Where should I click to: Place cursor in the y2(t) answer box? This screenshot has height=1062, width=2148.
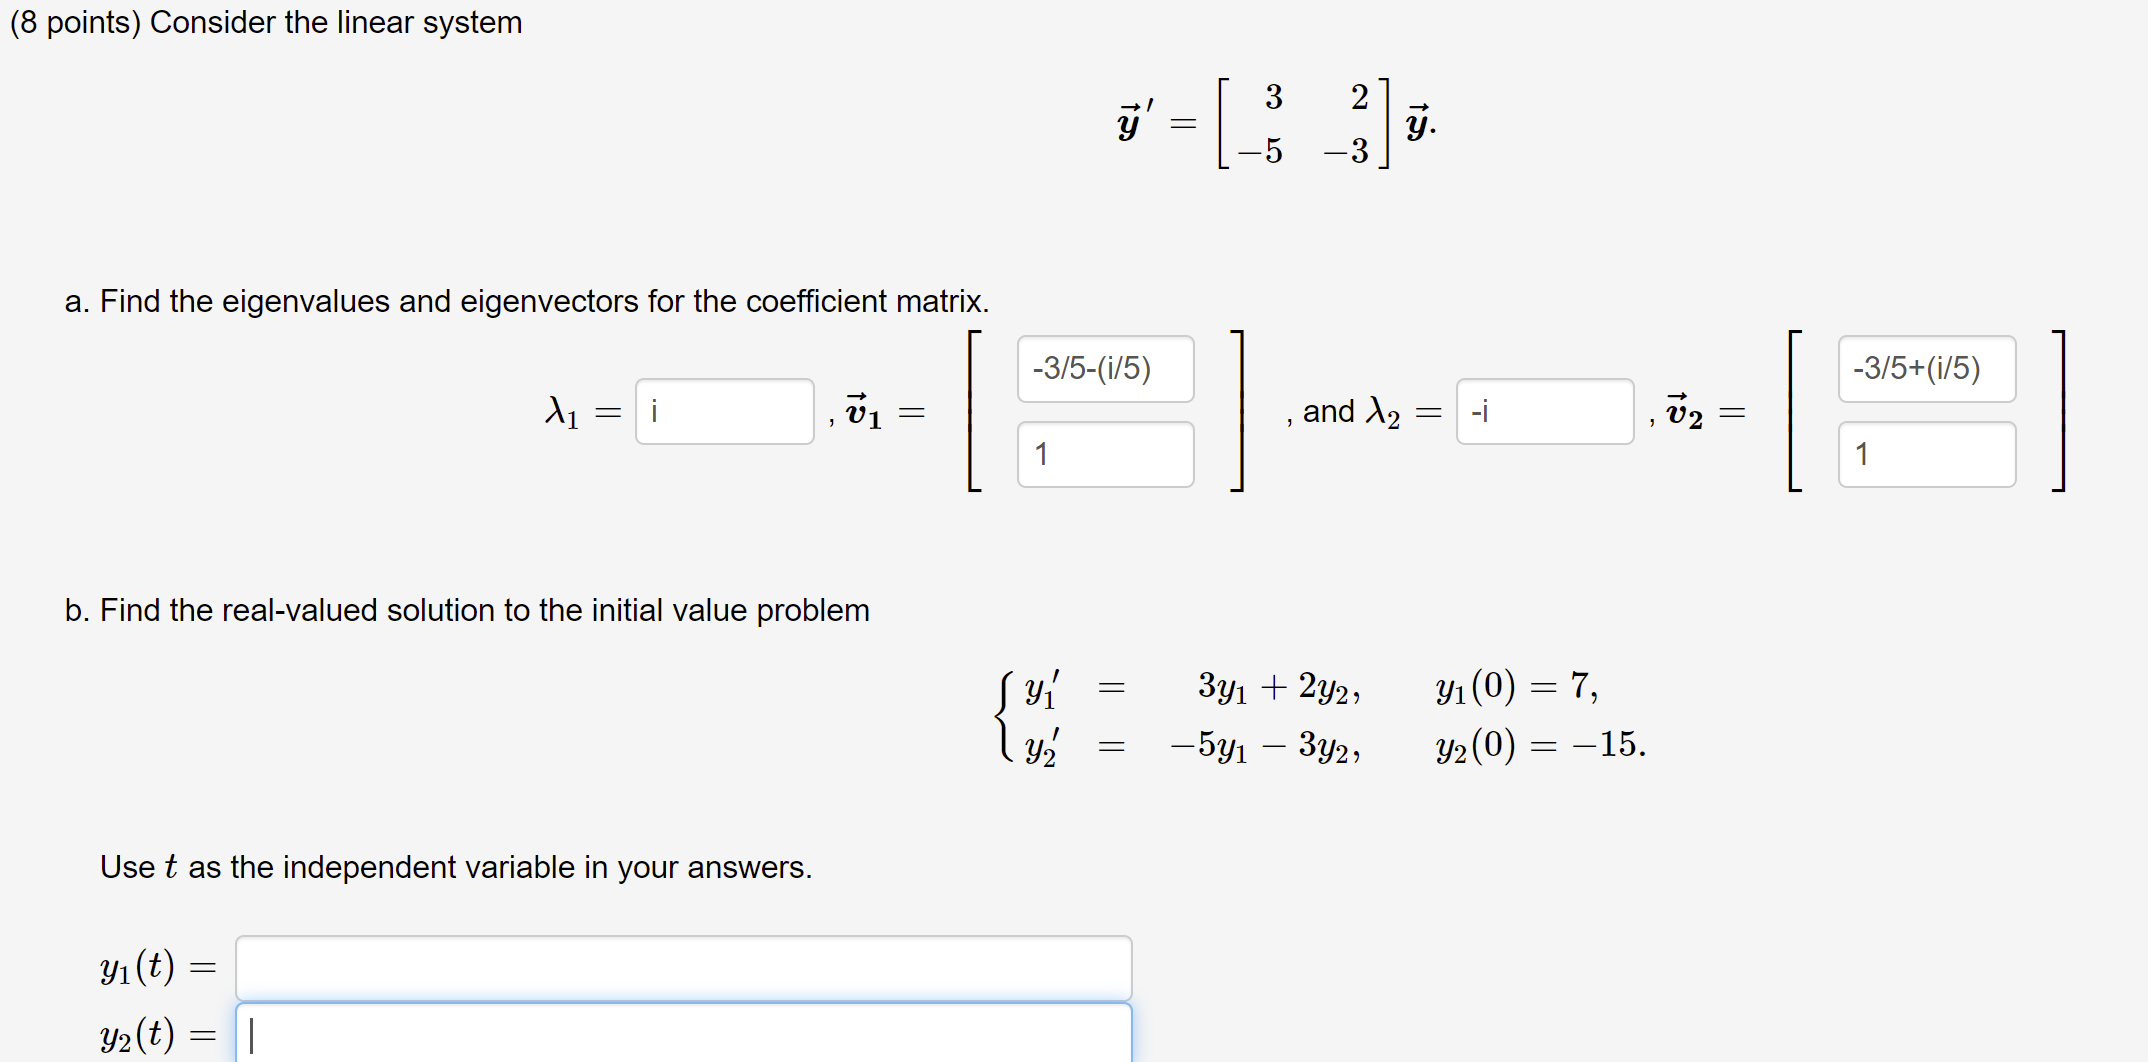click(x=684, y=1032)
